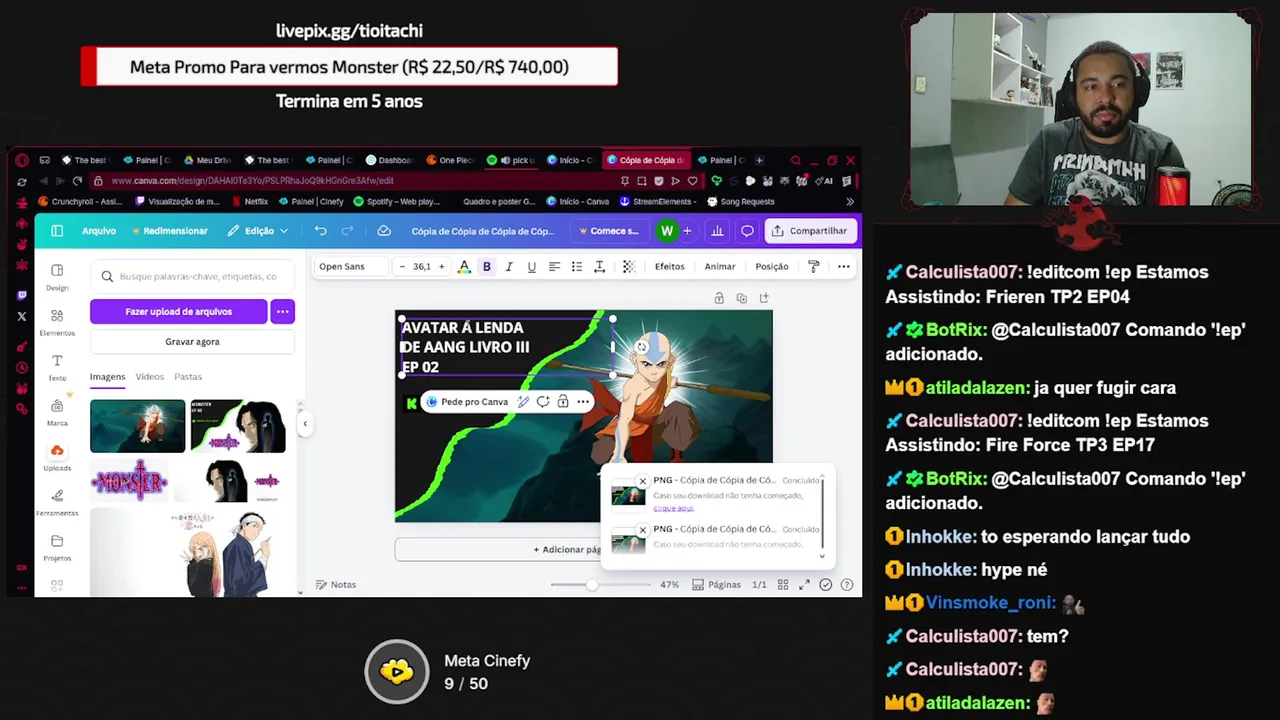Add a collaborator with the plus icon

(687, 231)
